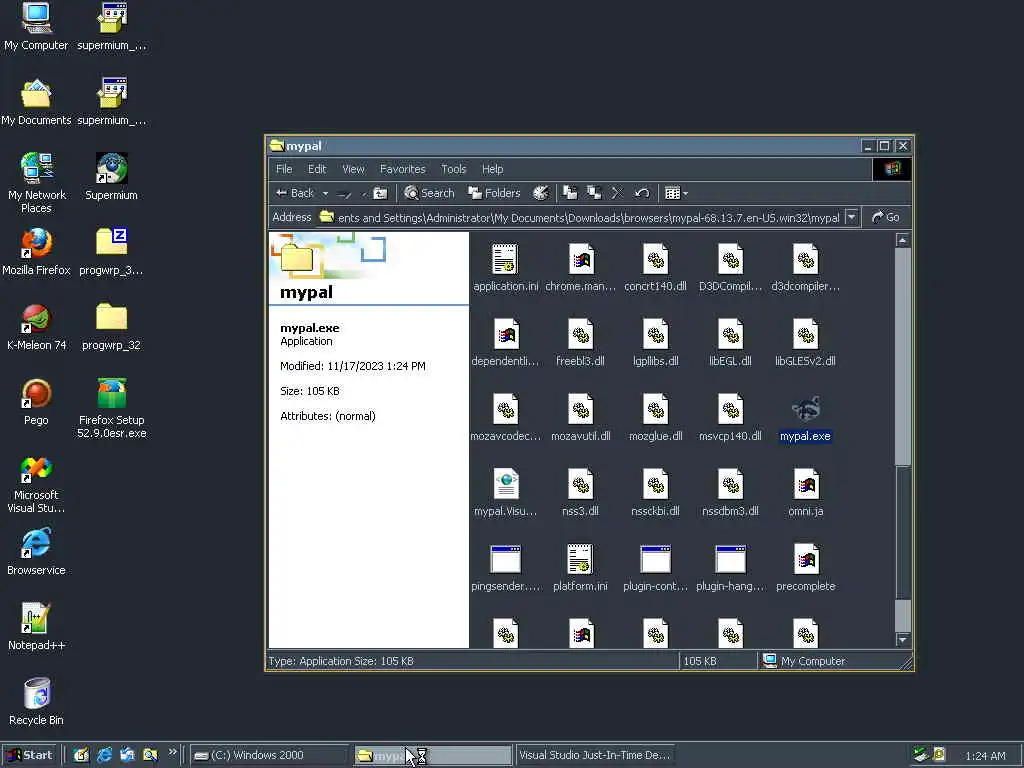
Task: Select nss3.dll file
Action: 581,493
